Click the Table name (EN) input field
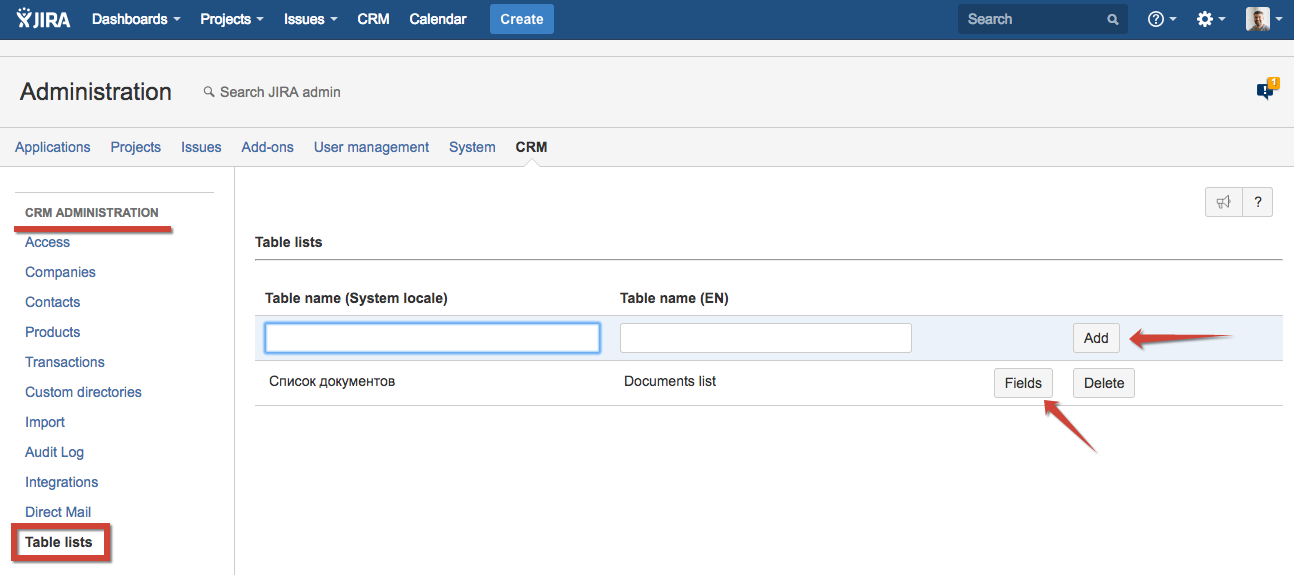 (765, 338)
